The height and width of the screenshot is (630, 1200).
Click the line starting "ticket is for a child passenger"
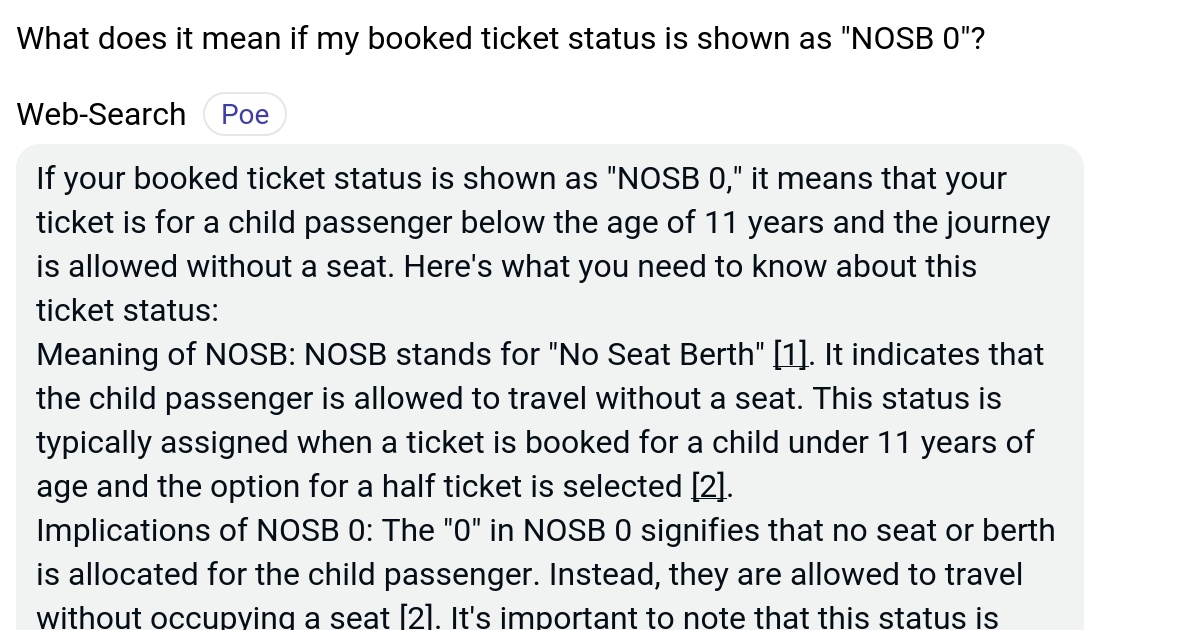point(543,223)
